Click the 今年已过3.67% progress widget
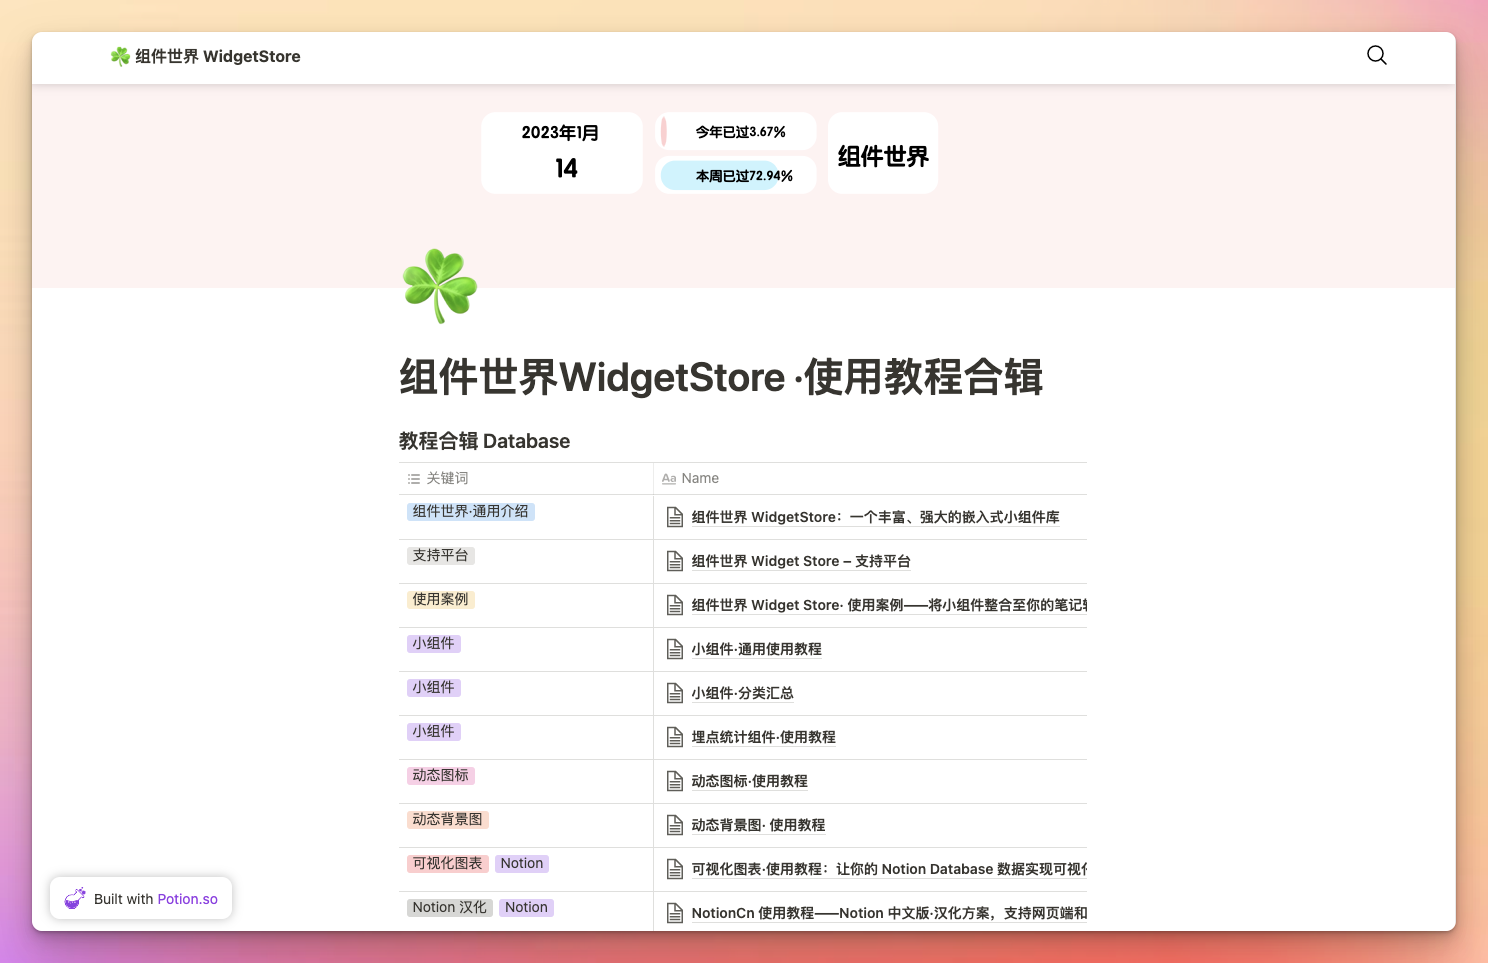 (735, 131)
